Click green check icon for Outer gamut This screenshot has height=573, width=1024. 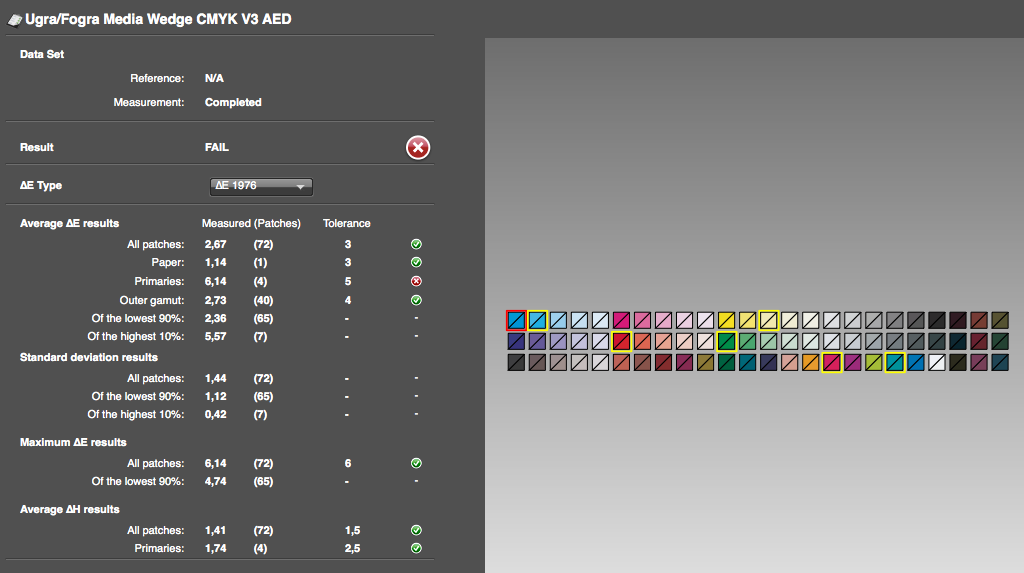click(416, 301)
